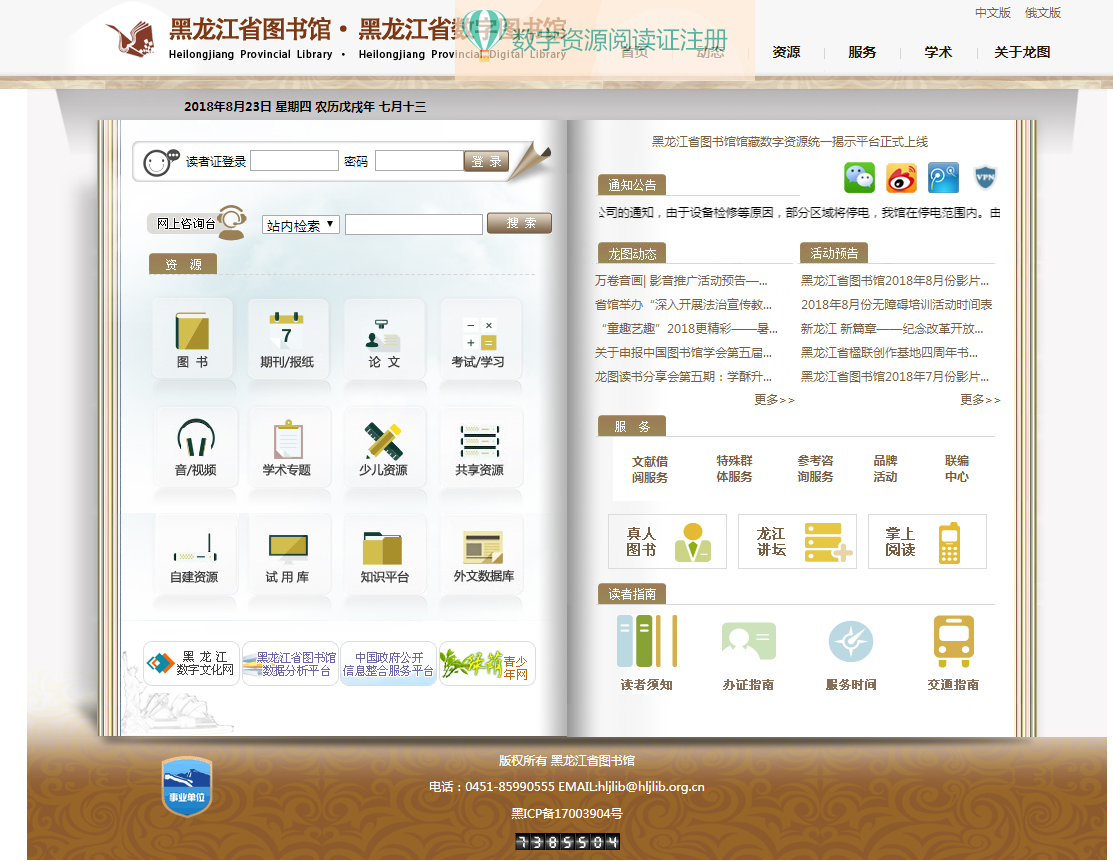The image size is (1113, 861).
Task: Click the 读者指南 section tab
Action: (632, 594)
